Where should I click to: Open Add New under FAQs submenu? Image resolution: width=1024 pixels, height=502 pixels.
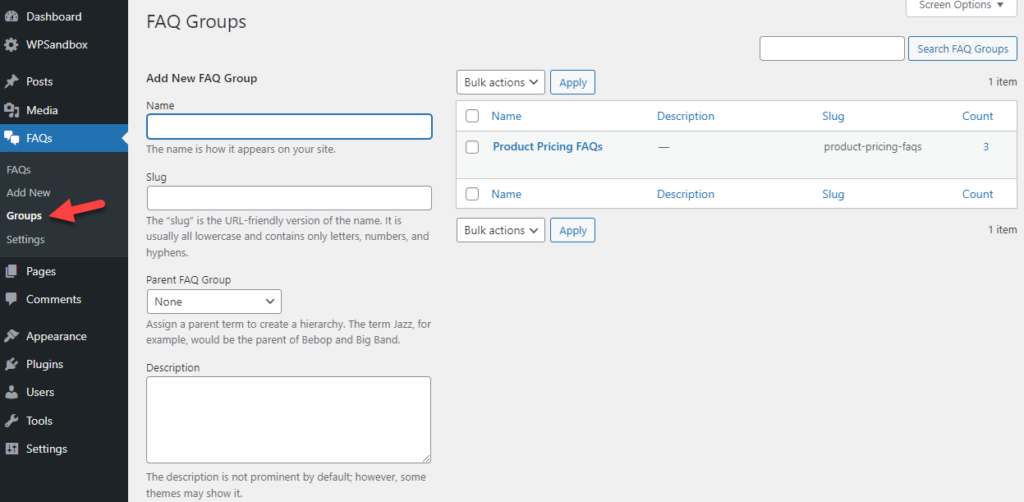[28, 192]
